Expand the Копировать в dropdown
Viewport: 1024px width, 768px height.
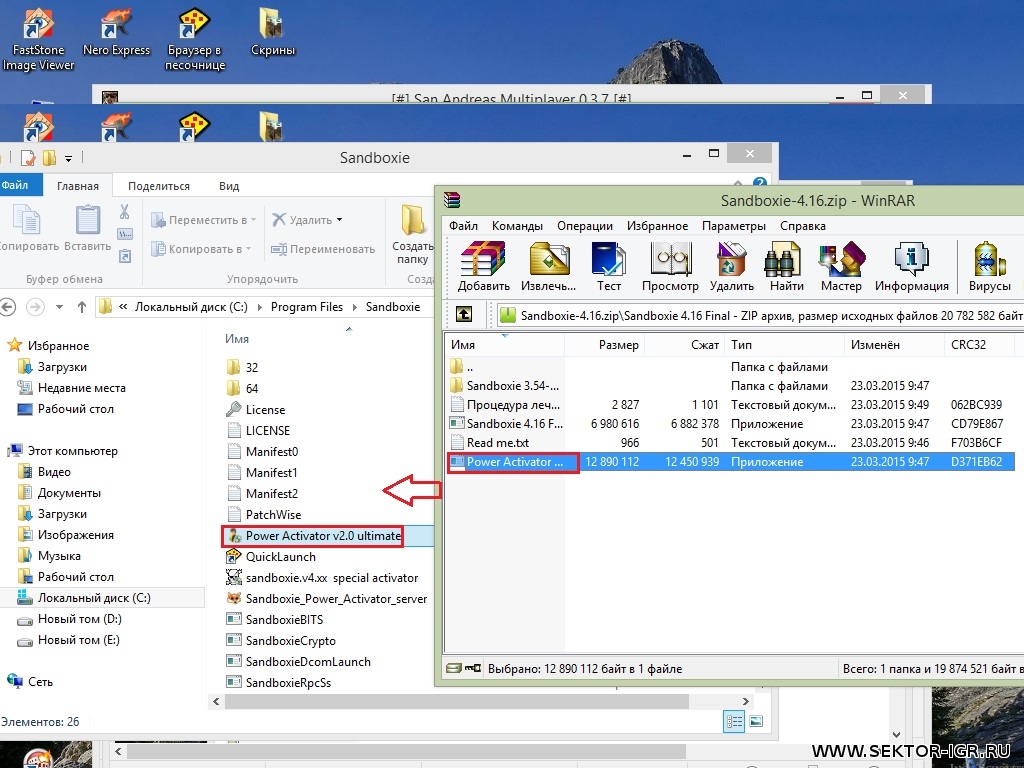tap(249, 249)
